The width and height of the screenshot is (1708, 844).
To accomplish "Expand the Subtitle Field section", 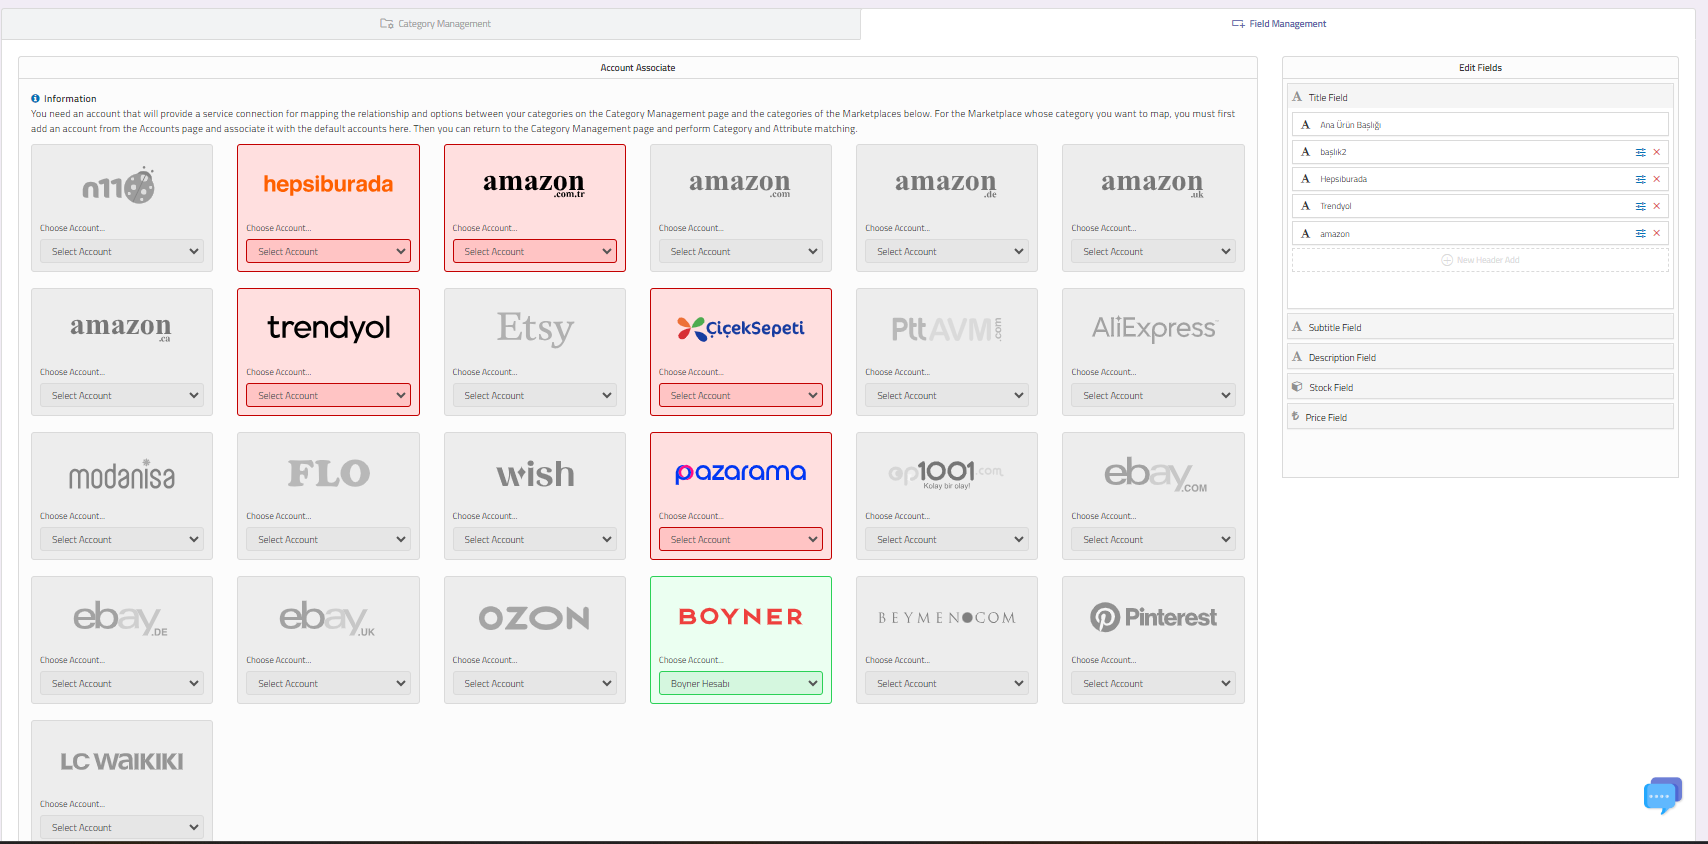I will coord(1480,327).
